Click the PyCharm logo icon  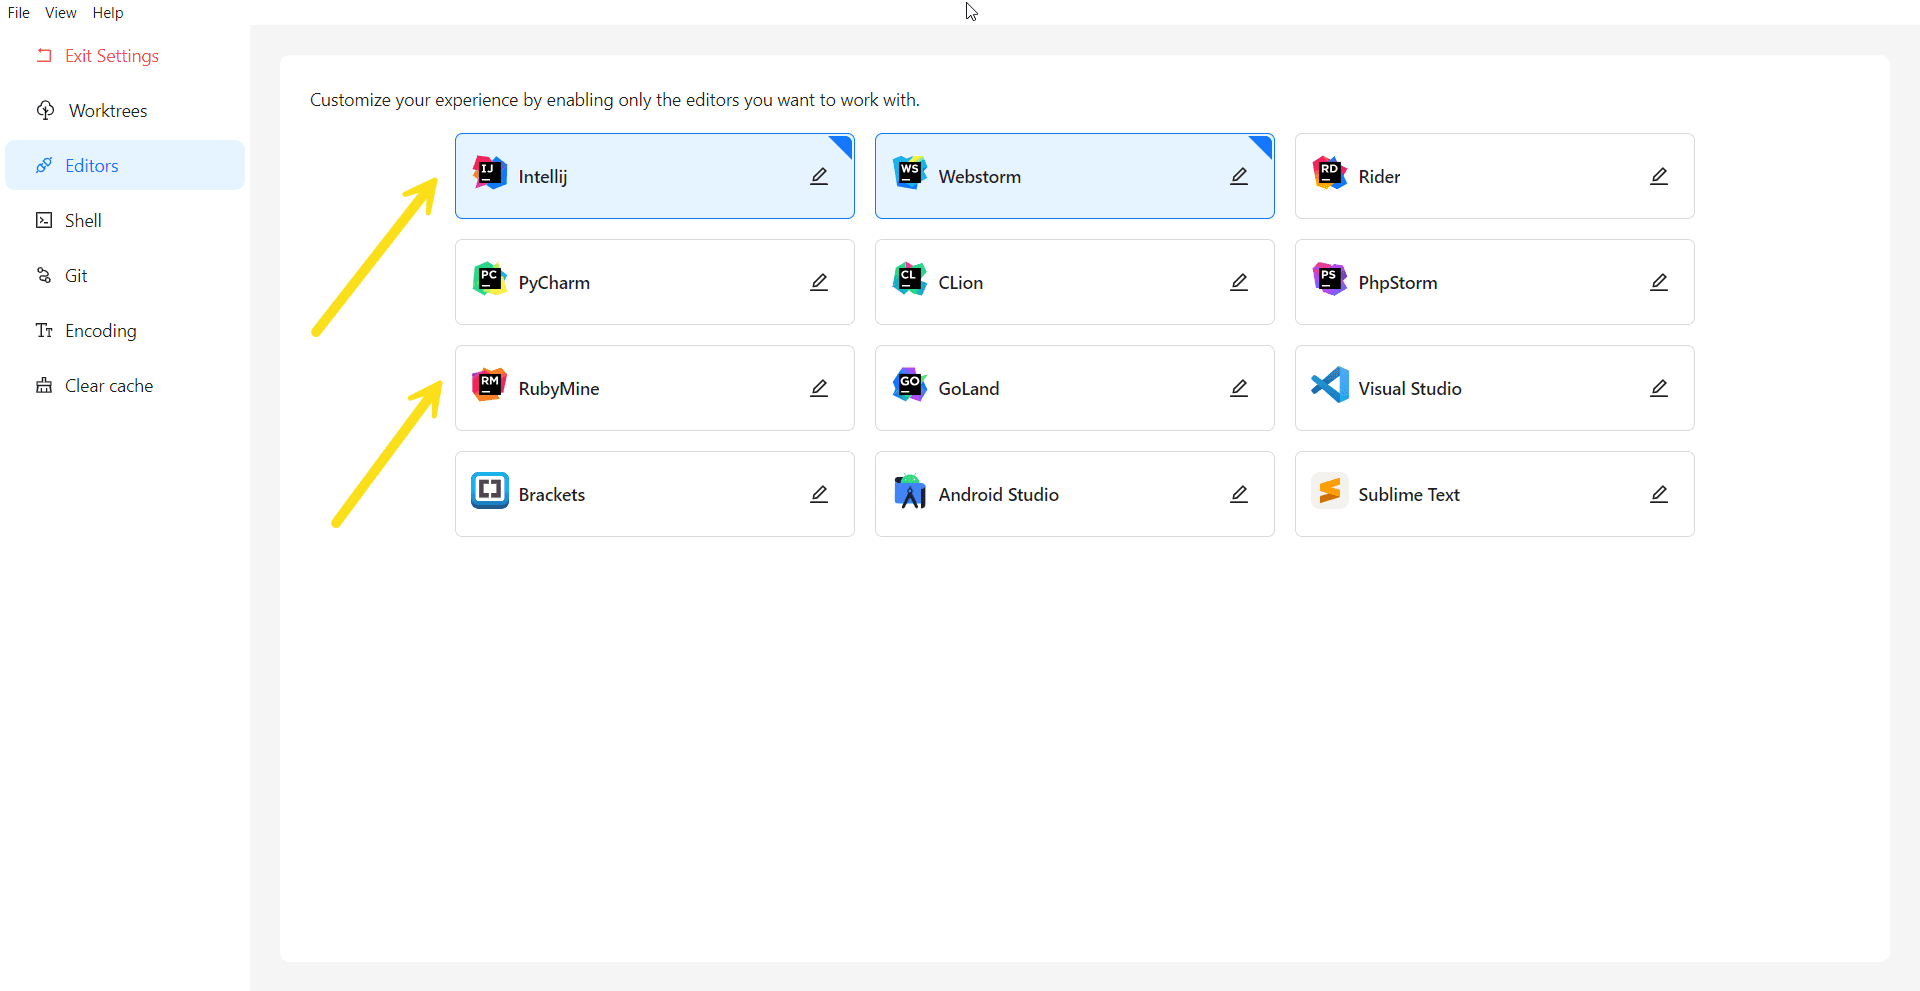tap(489, 281)
